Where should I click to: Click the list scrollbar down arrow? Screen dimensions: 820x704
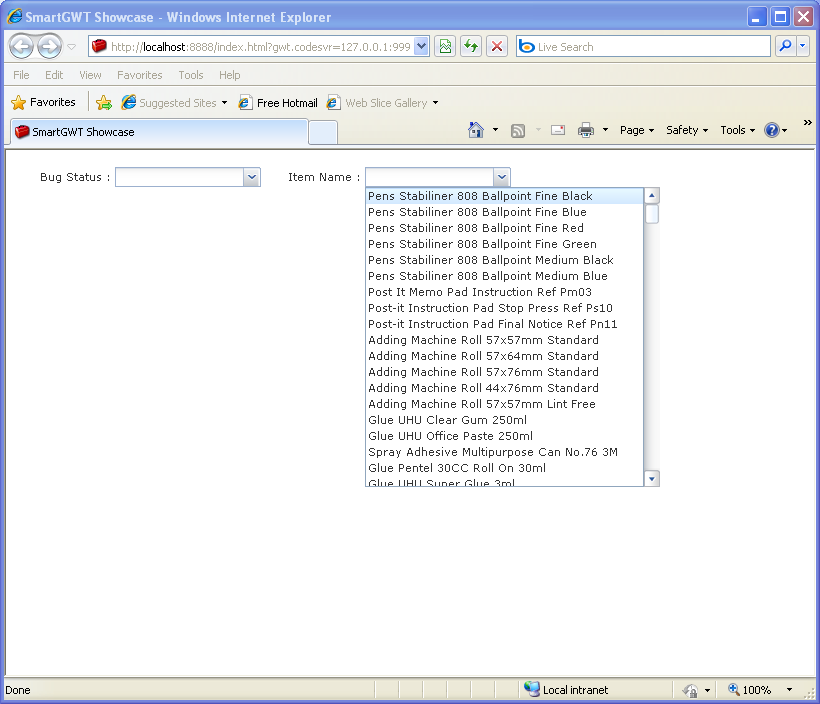click(652, 479)
